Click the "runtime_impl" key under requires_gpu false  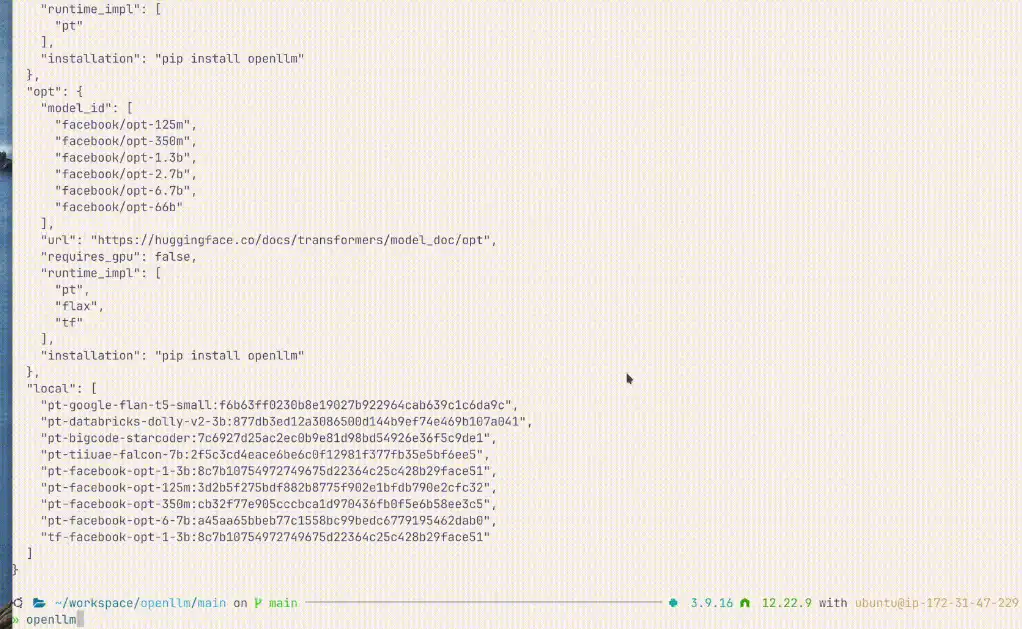95,273
